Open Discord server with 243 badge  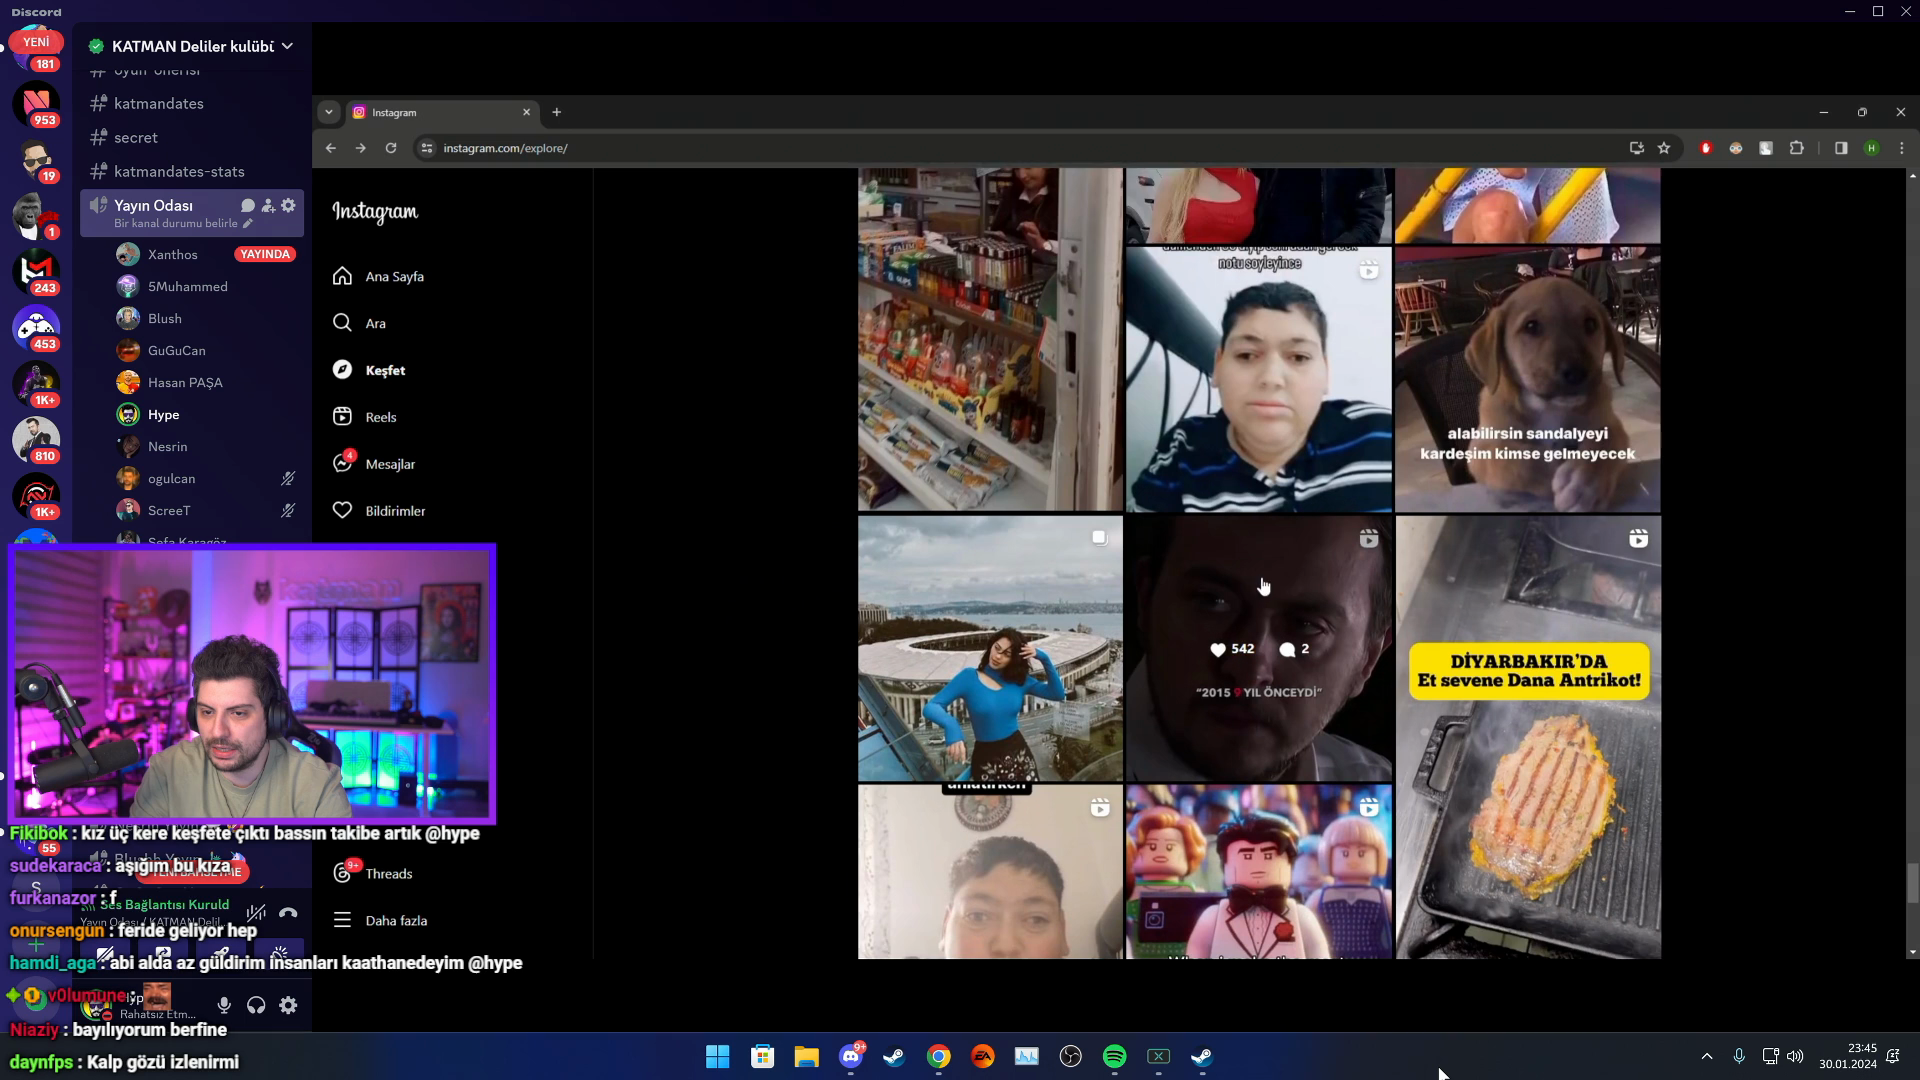(x=36, y=272)
